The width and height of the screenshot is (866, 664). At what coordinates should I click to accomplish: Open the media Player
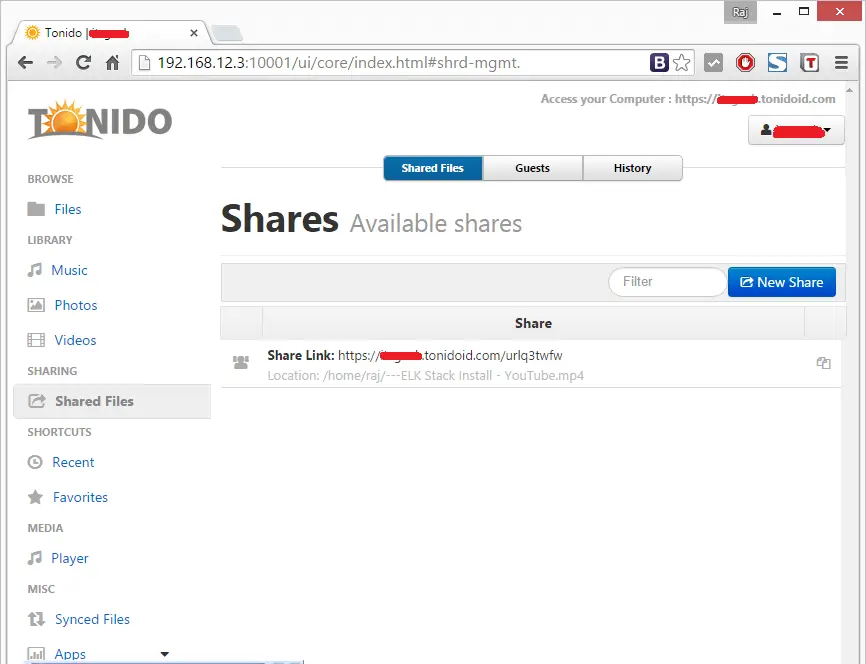click(70, 558)
